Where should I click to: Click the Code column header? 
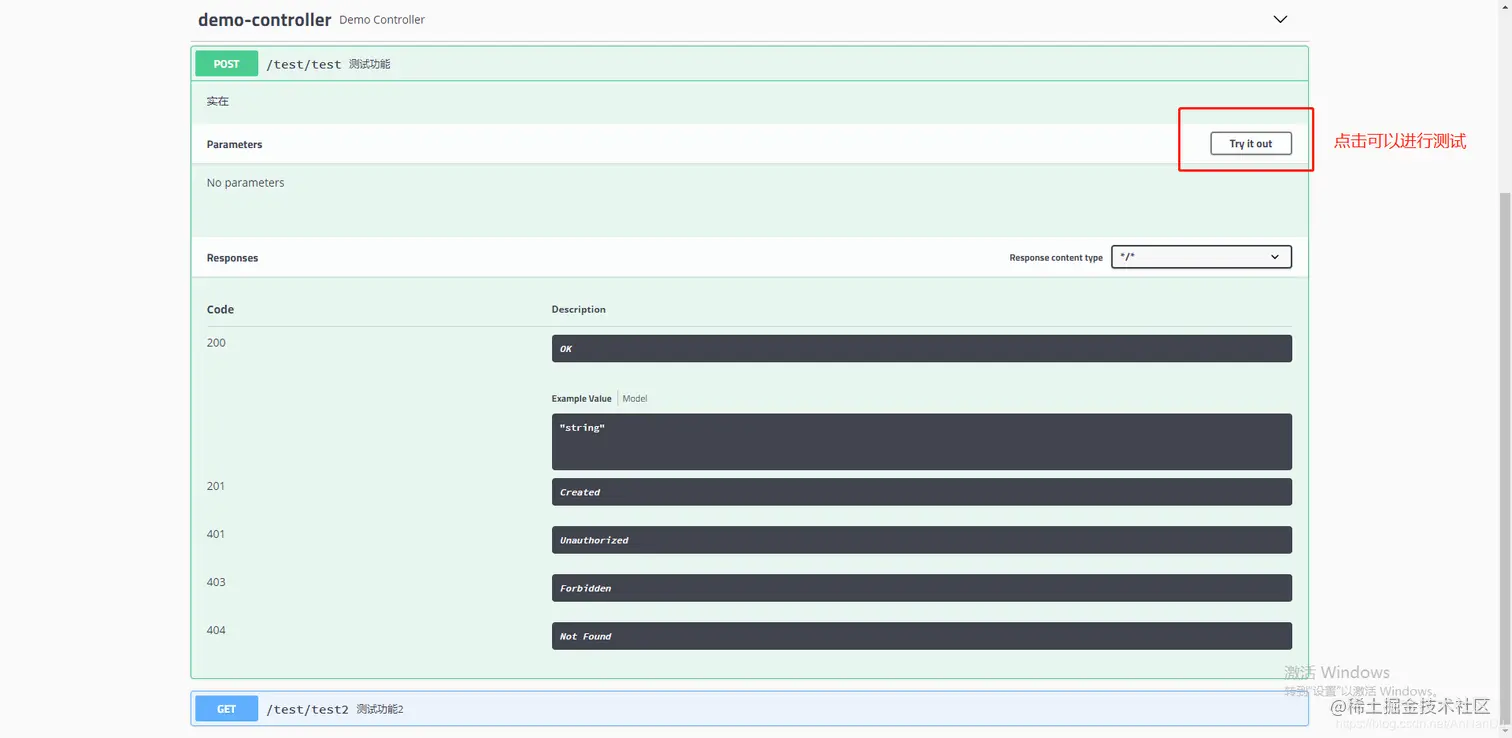(x=220, y=309)
